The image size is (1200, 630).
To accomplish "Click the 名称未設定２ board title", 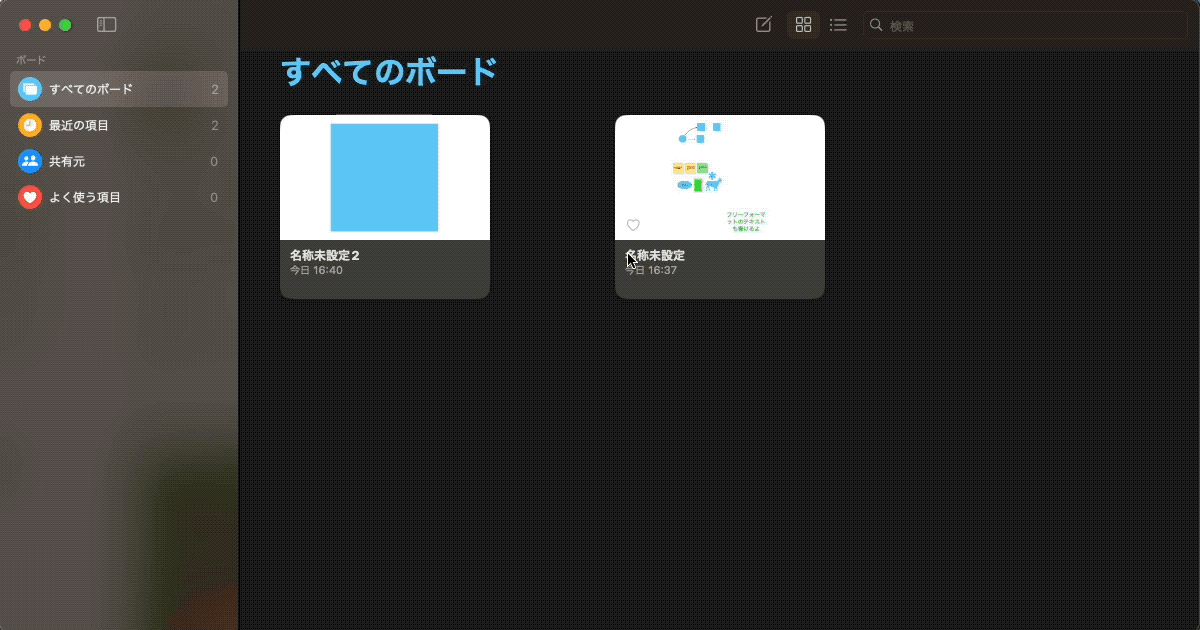I will pyautogui.click(x=325, y=255).
